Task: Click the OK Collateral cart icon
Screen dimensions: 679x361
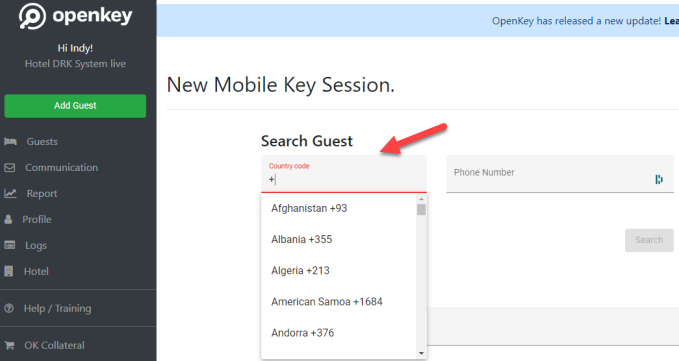Action: pyautogui.click(x=10, y=345)
